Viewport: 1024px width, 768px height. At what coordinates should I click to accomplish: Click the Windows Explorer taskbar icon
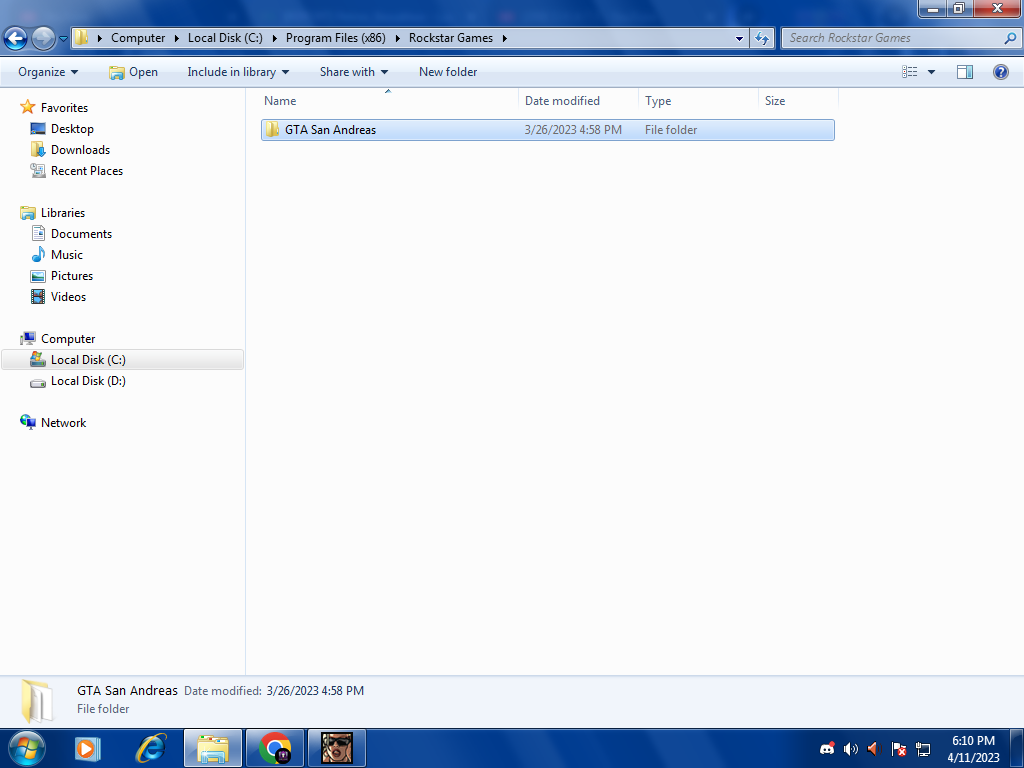pos(213,748)
